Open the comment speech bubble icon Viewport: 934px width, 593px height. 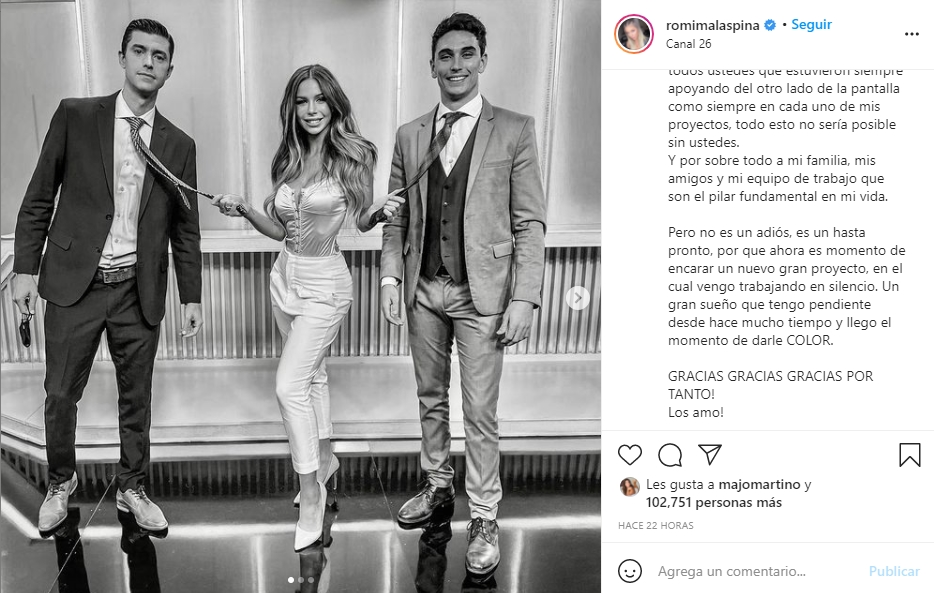click(x=670, y=455)
